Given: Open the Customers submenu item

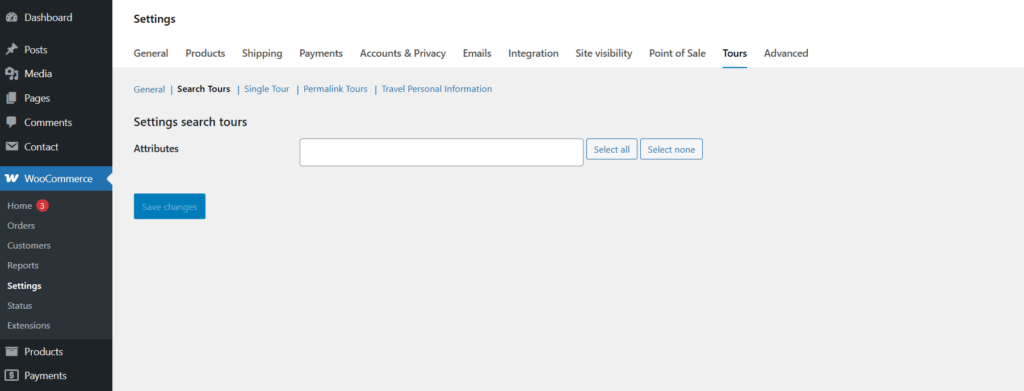Looking at the screenshot, I should [x=29, y=245].
